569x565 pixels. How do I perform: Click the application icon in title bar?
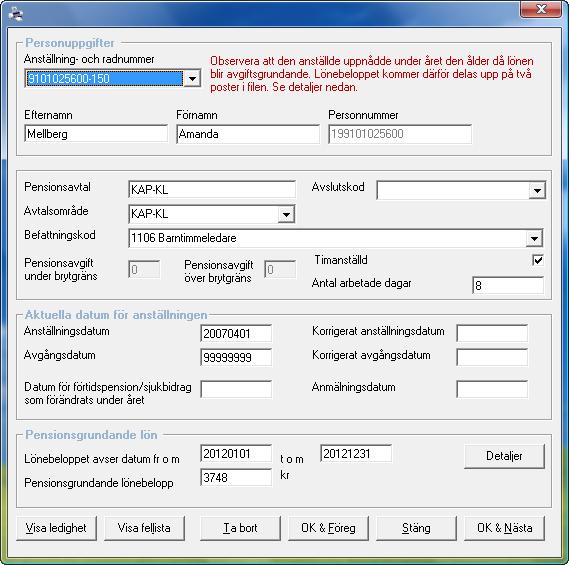16,14
